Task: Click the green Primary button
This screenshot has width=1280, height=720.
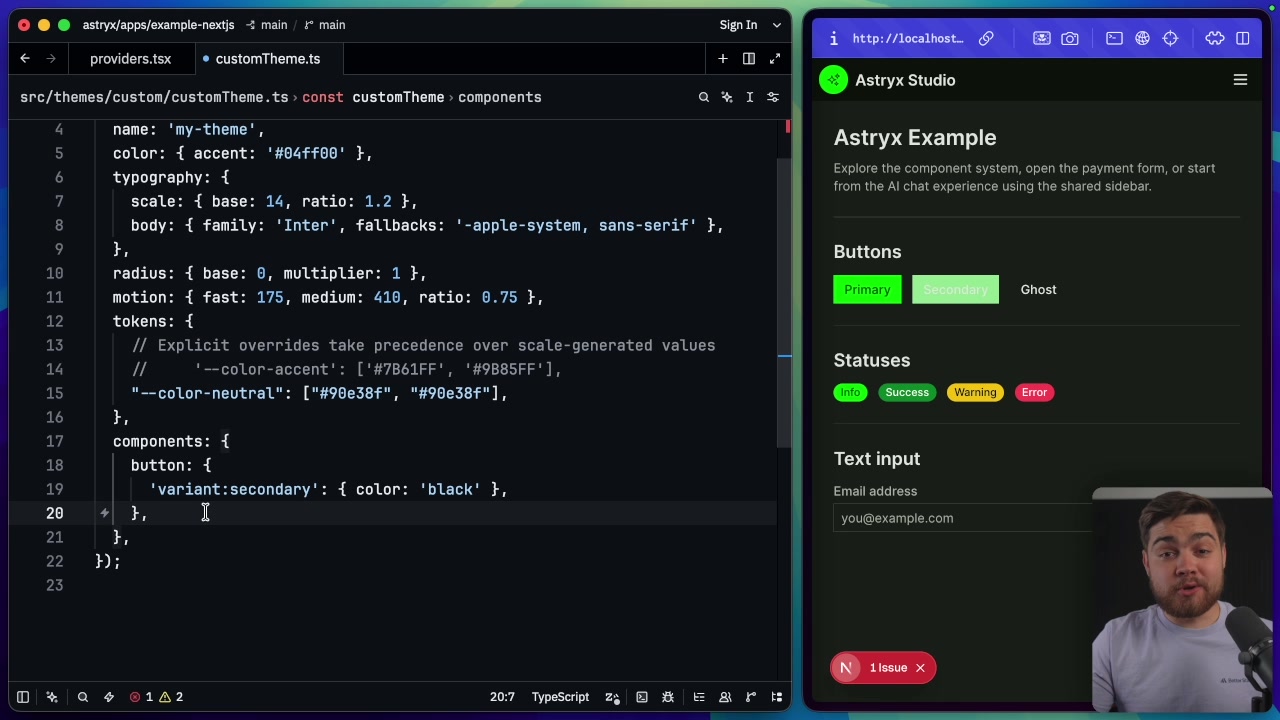Action: pyautogui.click(x=867, y=290)
